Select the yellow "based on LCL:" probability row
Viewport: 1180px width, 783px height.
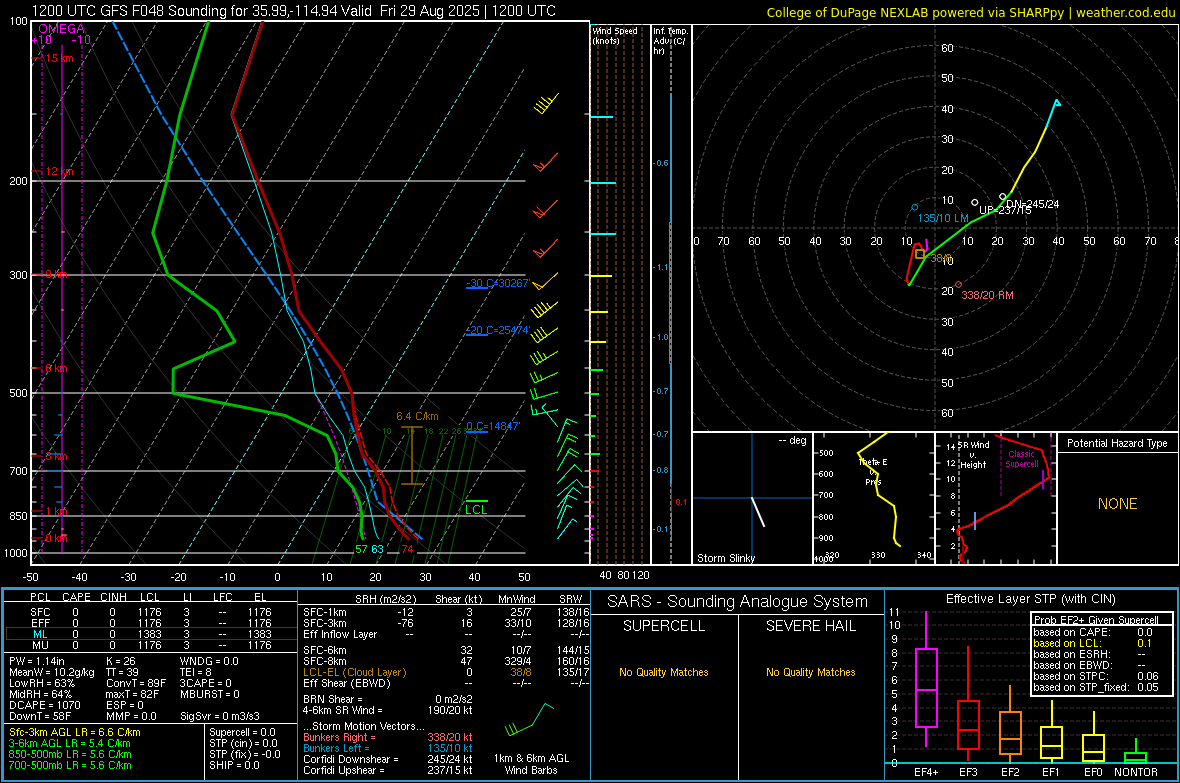point(1093,643)
